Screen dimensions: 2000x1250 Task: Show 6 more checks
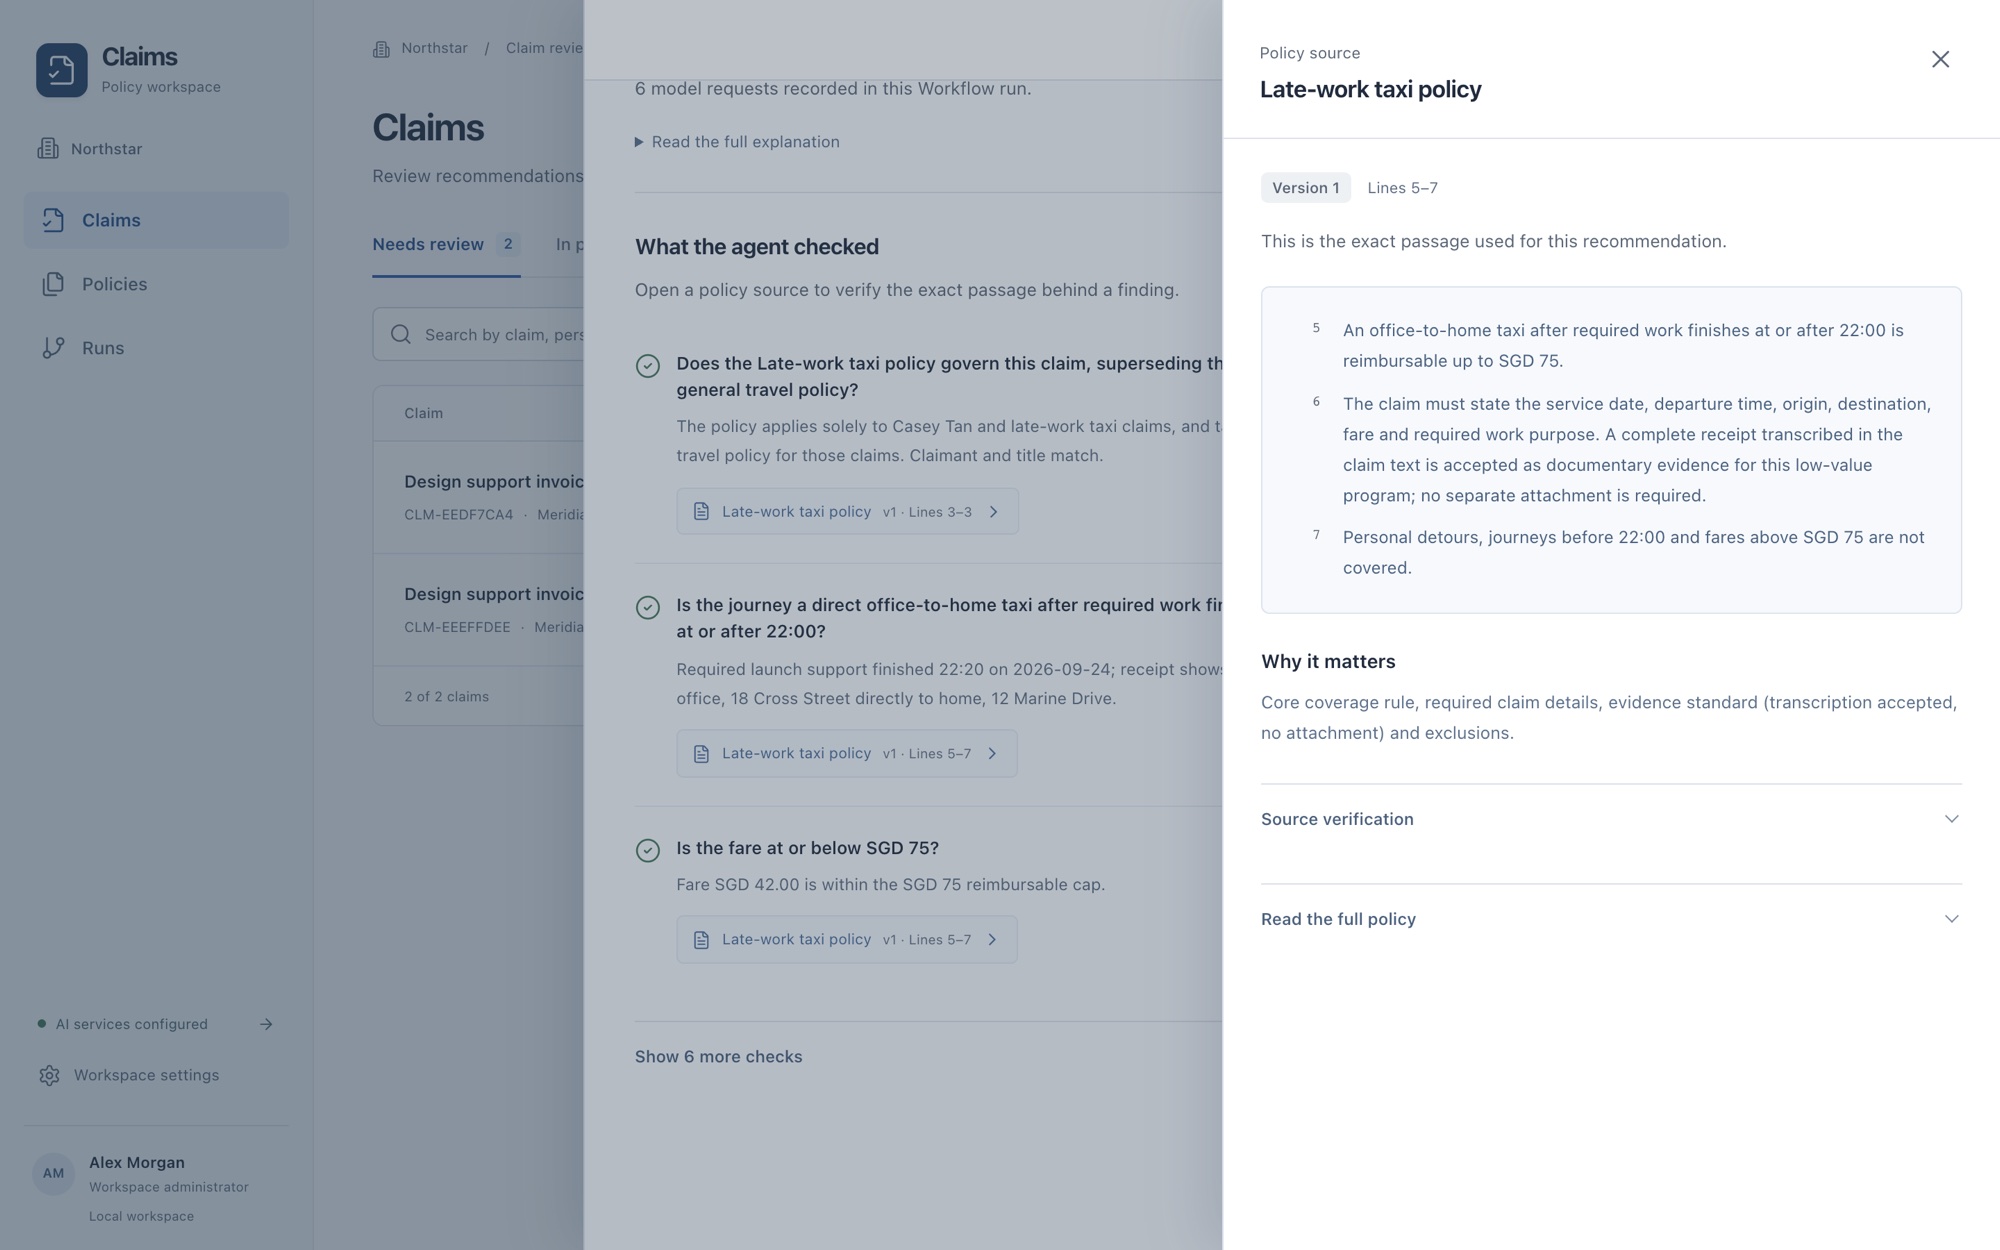click(x=718, y=1057)
